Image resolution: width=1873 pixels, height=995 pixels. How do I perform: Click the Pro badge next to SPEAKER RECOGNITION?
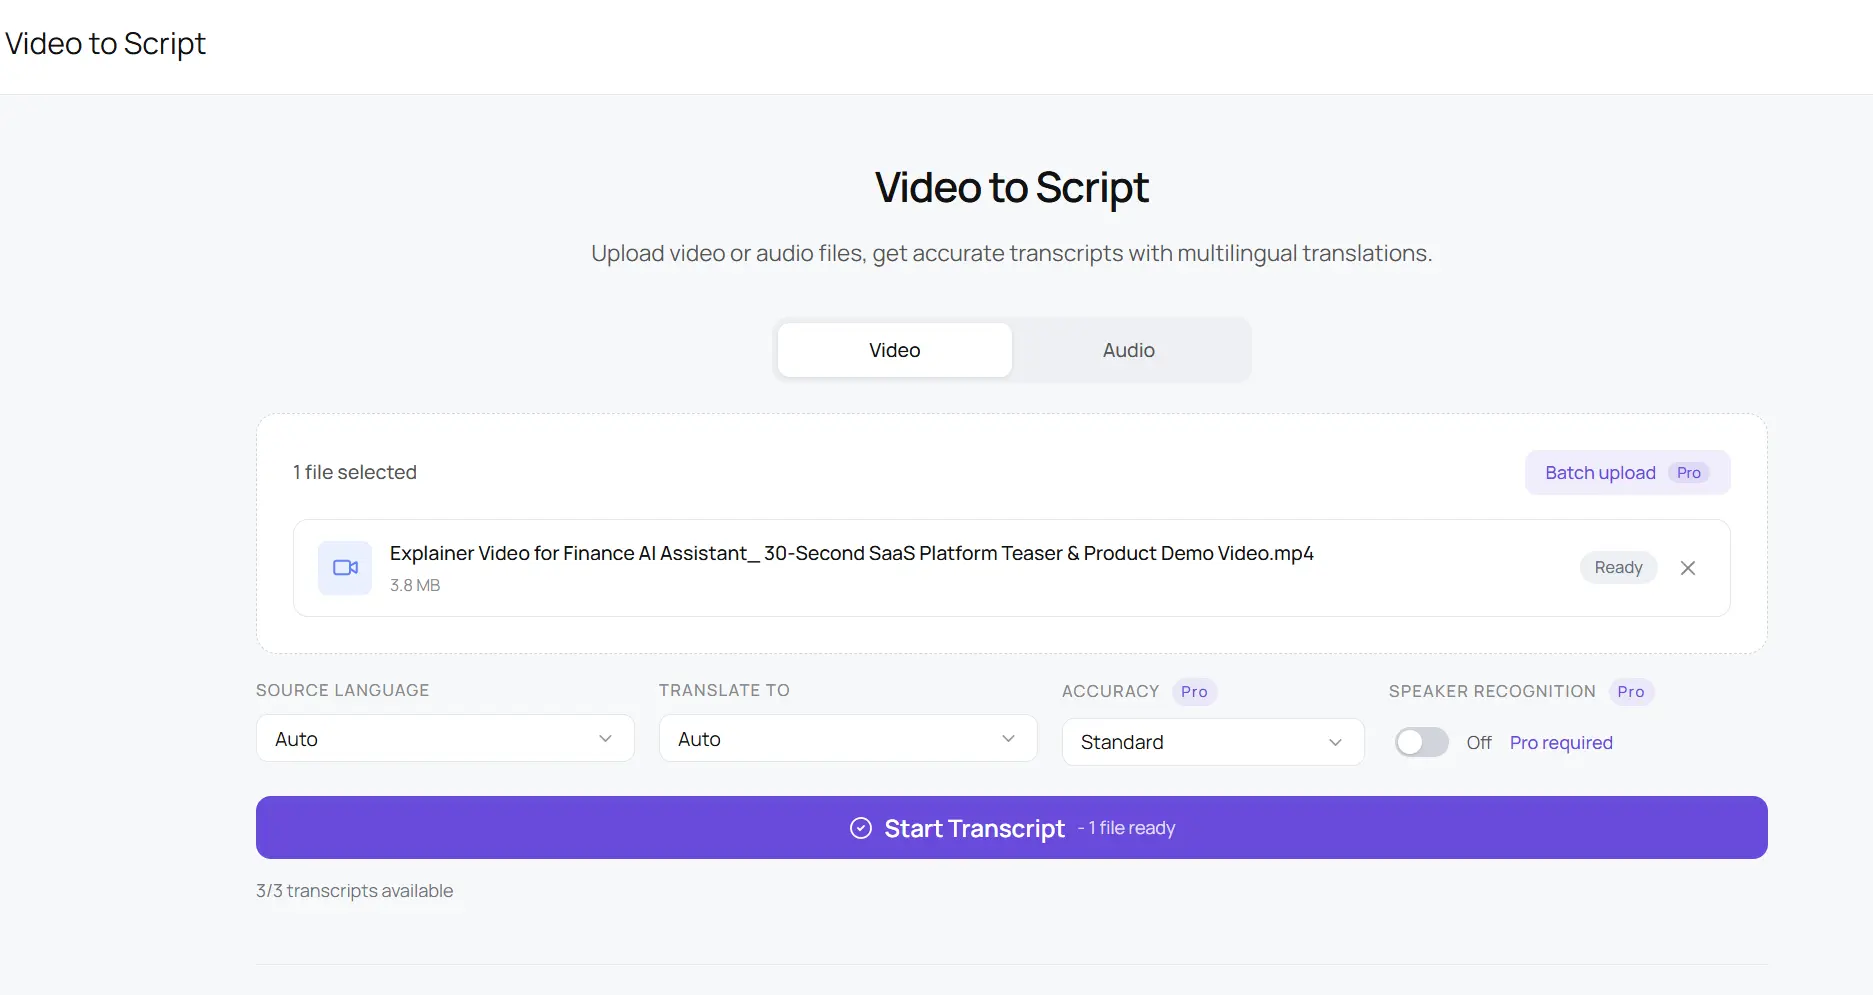1631,691
